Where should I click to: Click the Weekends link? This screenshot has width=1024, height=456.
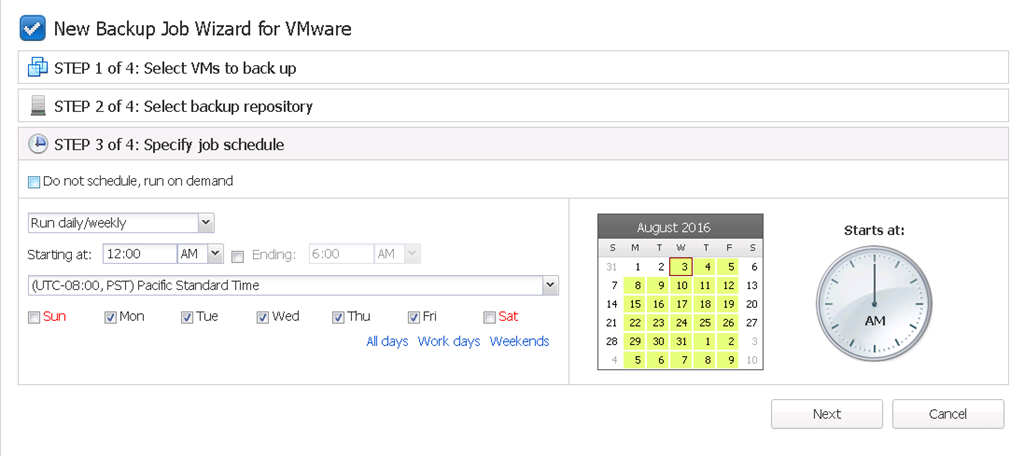coord(520,341)
